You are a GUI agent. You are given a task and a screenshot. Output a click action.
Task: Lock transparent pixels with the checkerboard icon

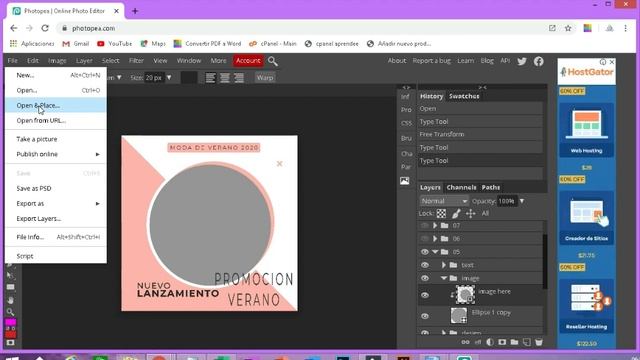(x=441, y=213)
